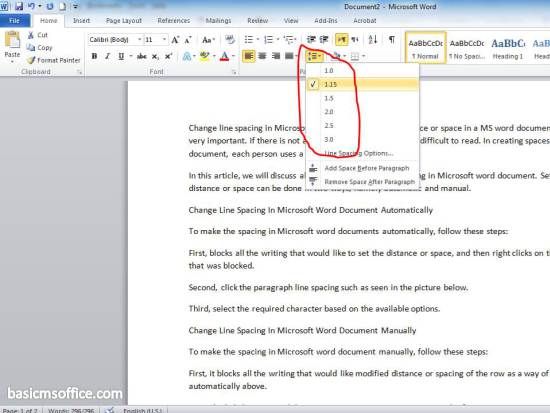Screen dimensions: 550x413
Task: Apply the No Spacing style
Action: click(467, 48)
